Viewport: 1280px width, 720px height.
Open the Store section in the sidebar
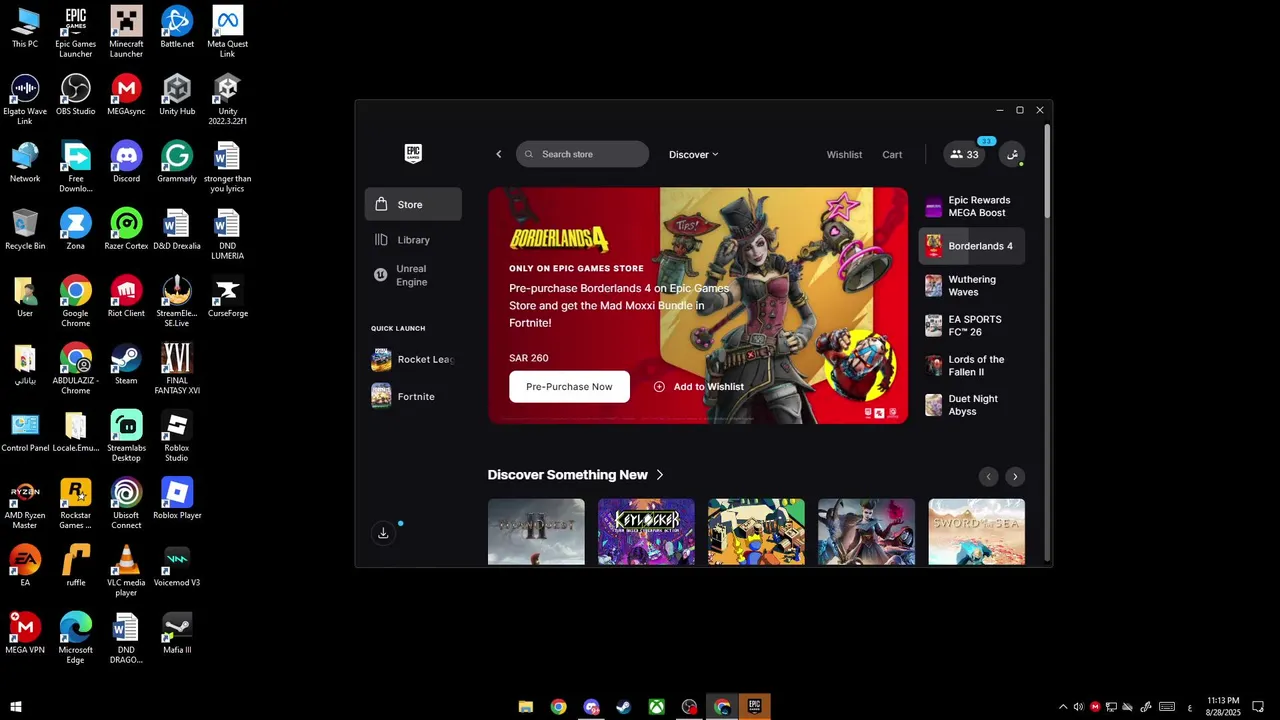[413, 204]
